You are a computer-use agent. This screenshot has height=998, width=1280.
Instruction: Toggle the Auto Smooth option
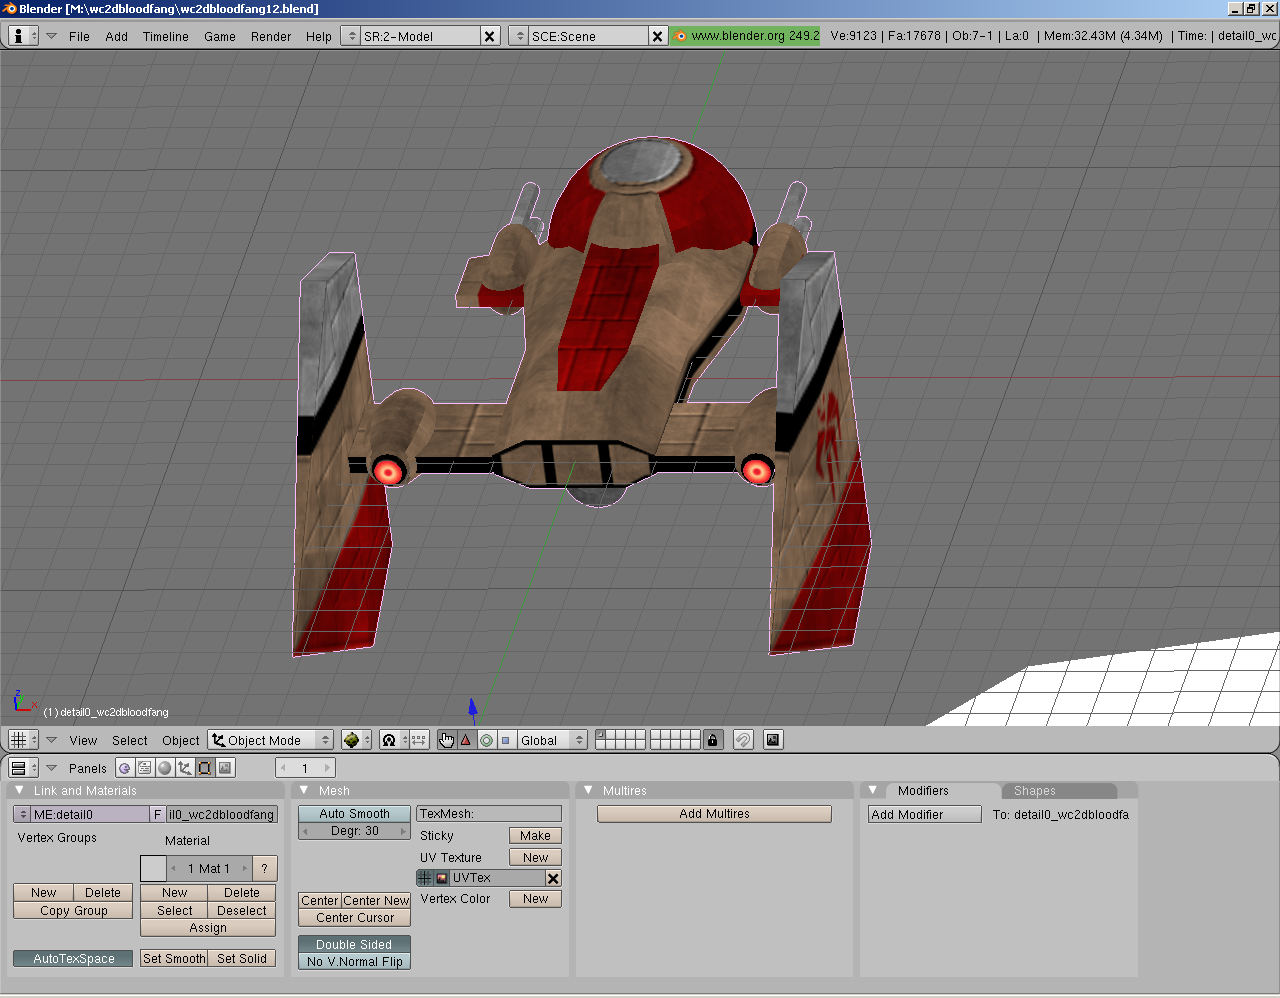point(354,814)
